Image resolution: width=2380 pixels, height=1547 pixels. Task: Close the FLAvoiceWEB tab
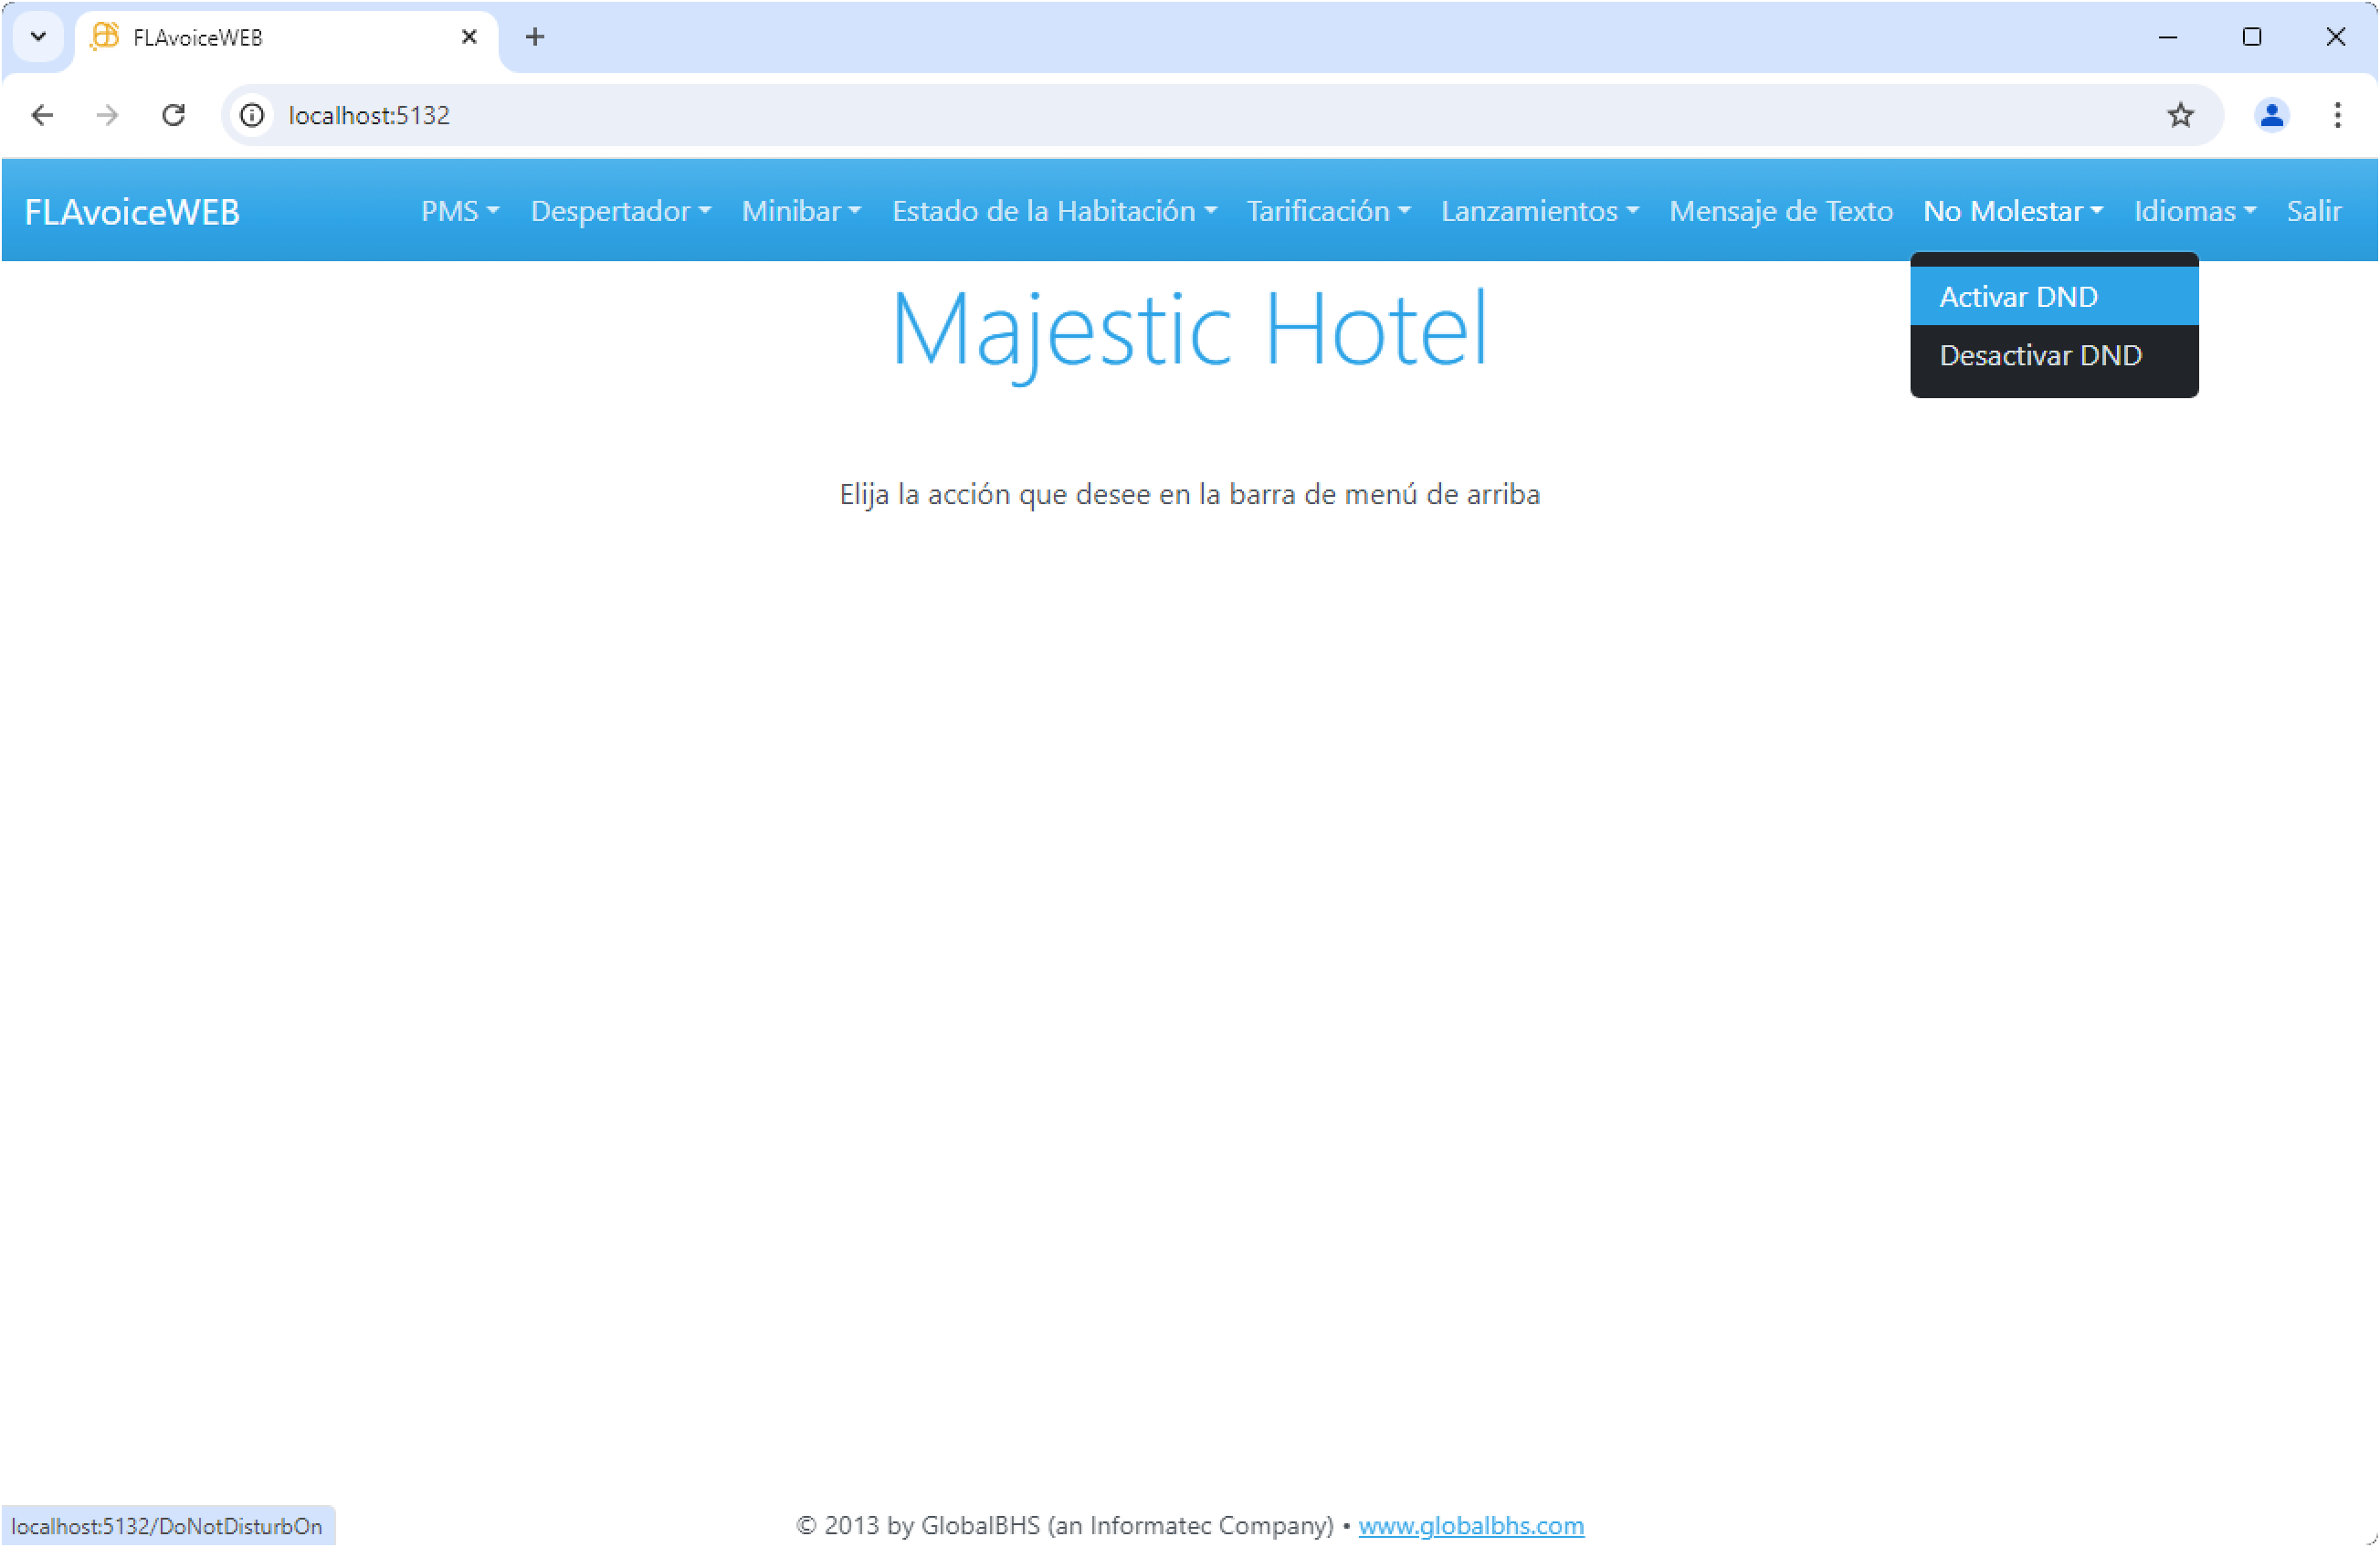[469, 37]
